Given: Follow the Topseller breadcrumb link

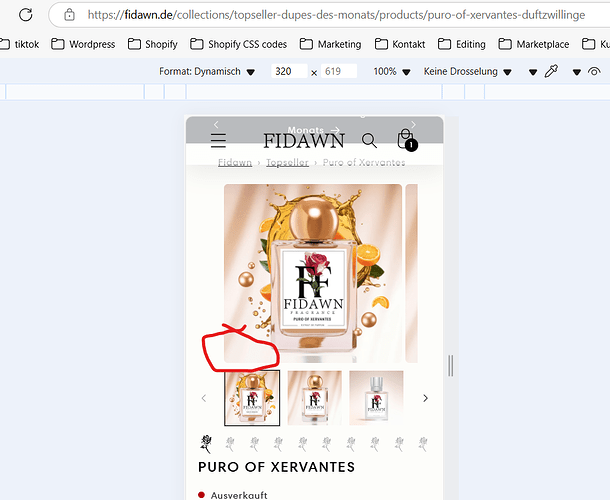Looking at the screenshot, I should click(x=287, y=163).
